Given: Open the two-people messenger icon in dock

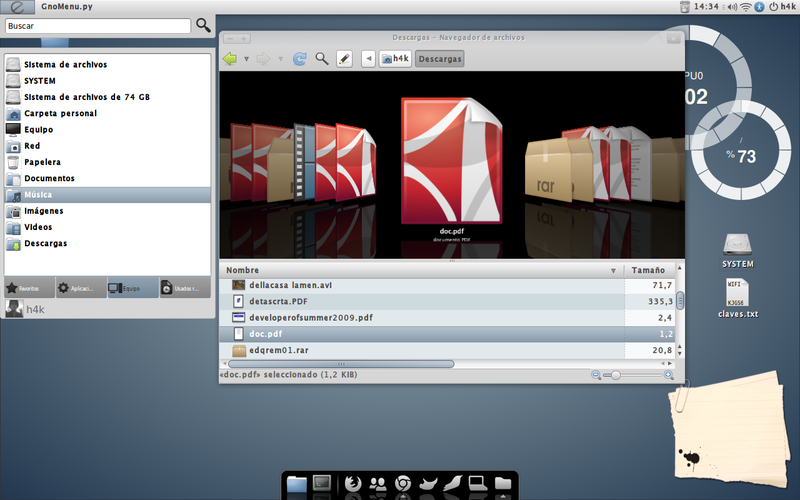Looking at the screenshot, I should (x=378, y=483).
